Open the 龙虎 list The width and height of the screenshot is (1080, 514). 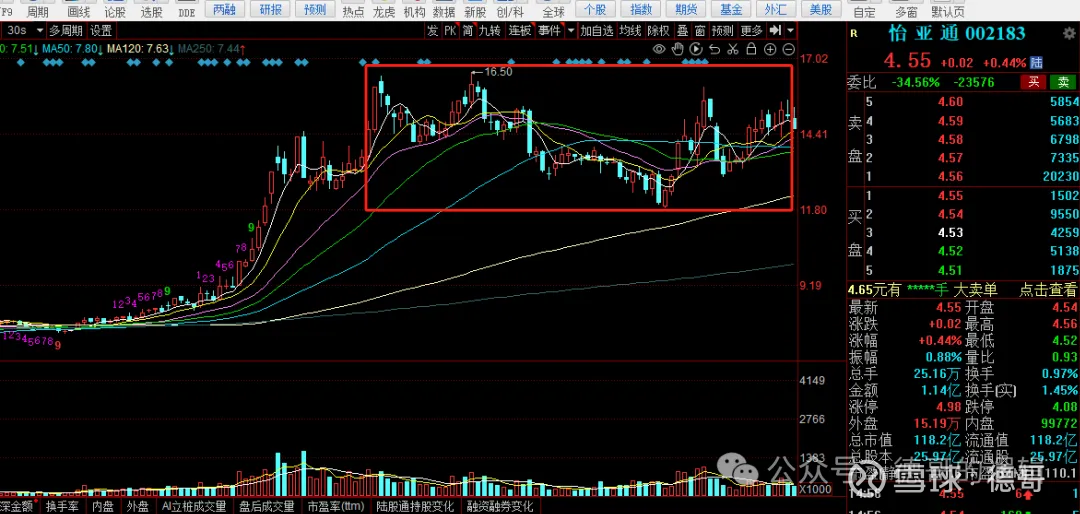384,11
